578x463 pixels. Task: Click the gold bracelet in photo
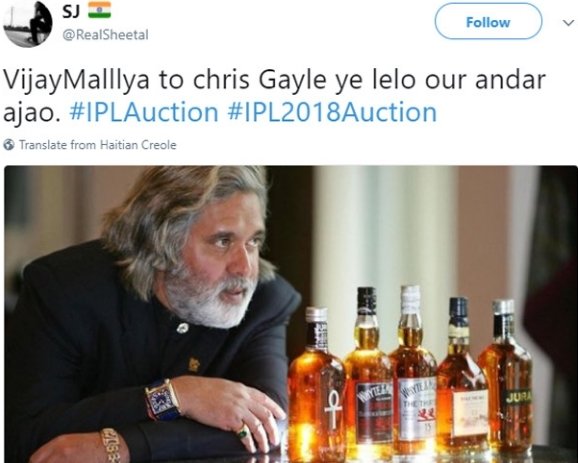click(110, 445)
